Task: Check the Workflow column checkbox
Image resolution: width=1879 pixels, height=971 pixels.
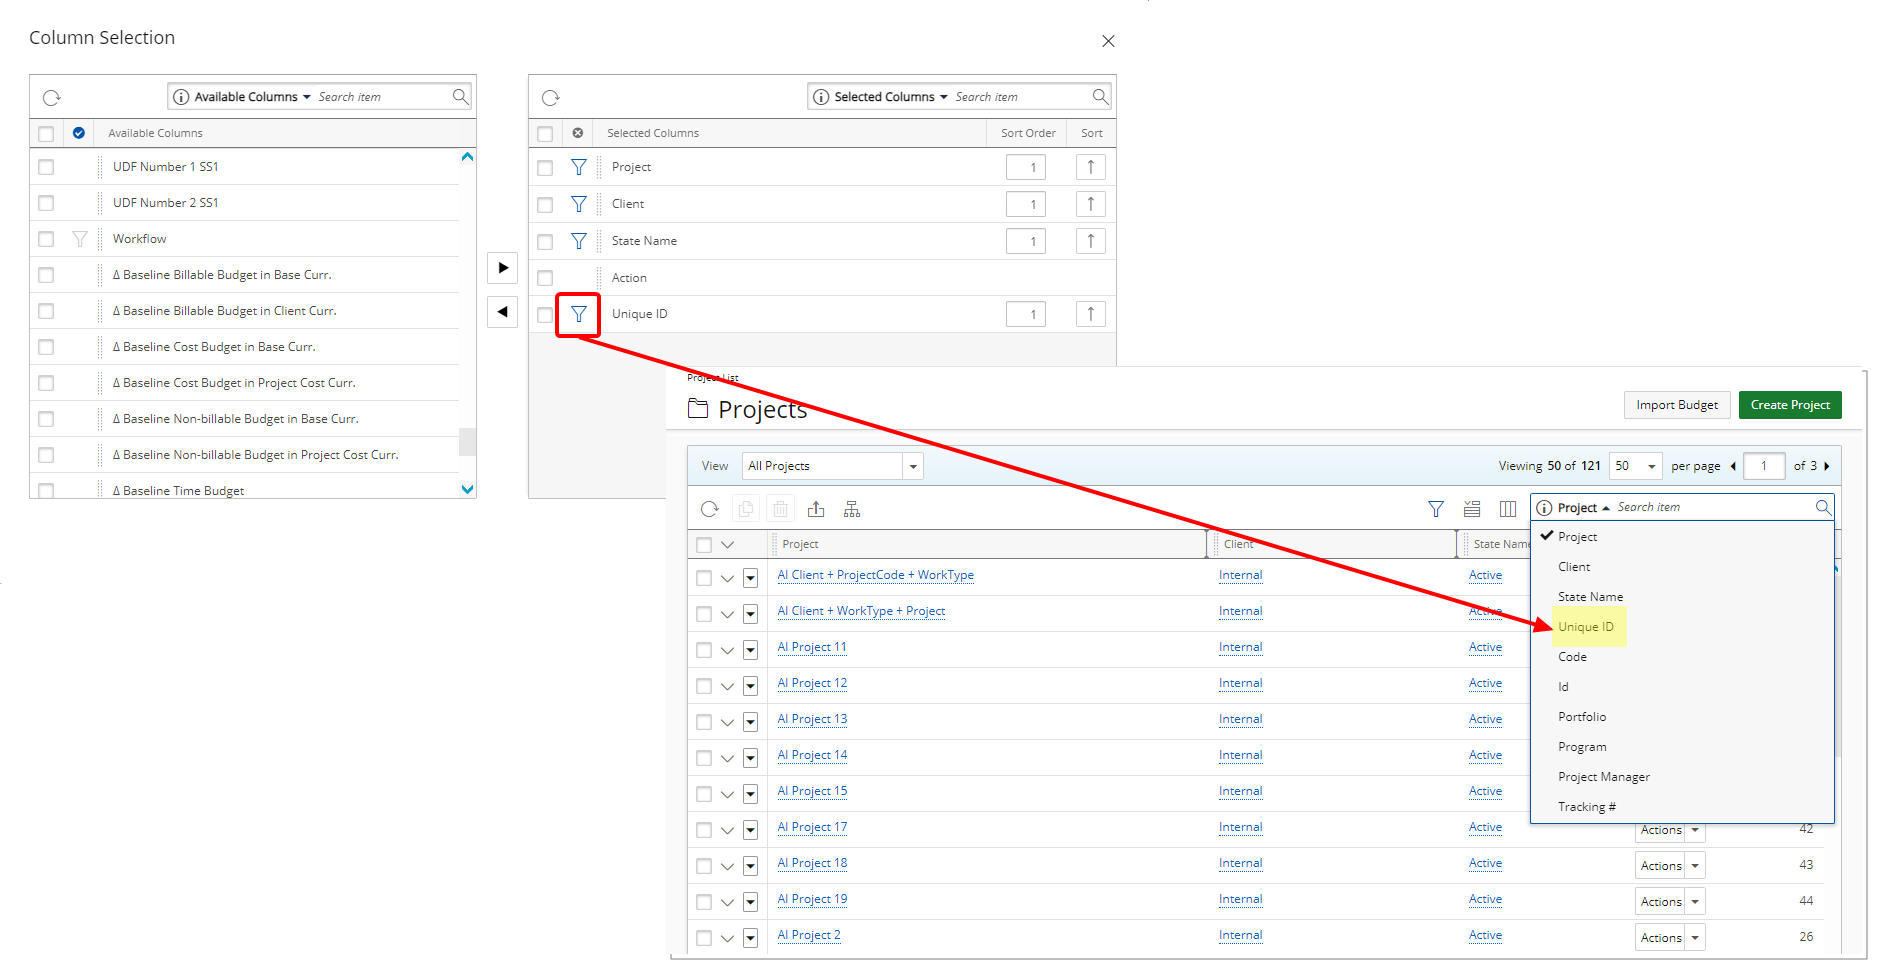Action: click(46, 239)
